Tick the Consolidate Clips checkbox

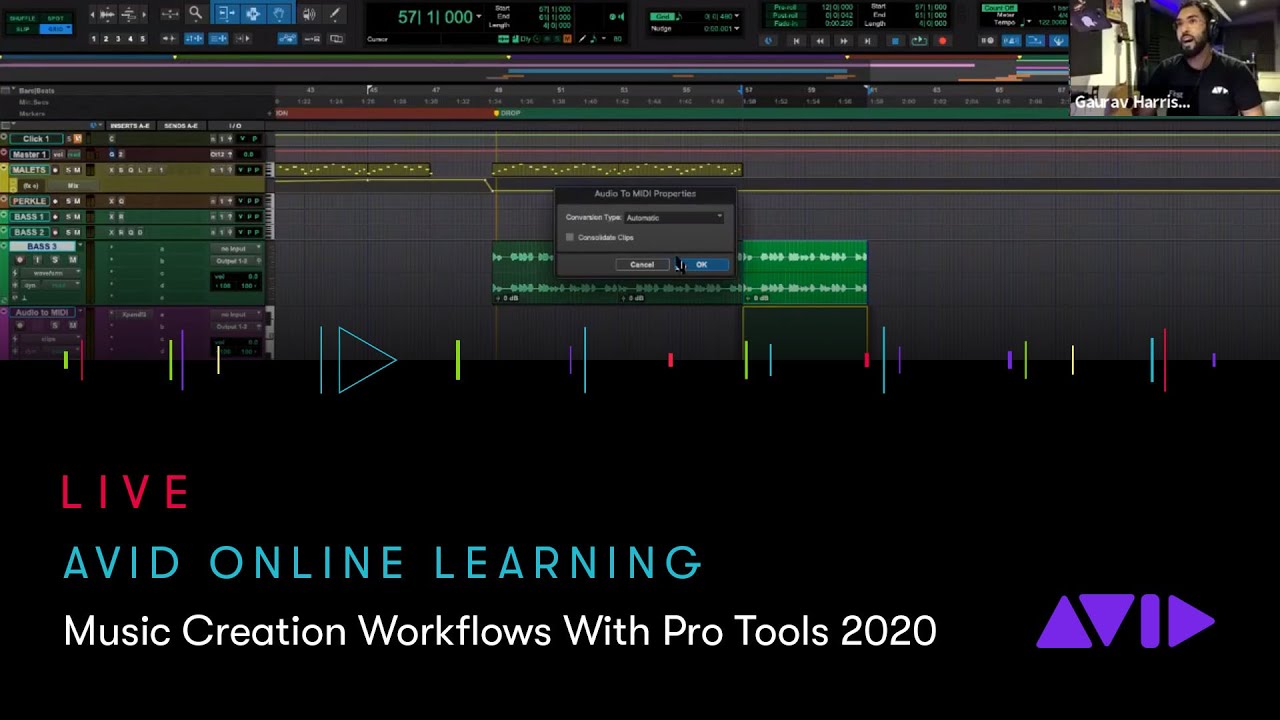click(x=570, y=237)
